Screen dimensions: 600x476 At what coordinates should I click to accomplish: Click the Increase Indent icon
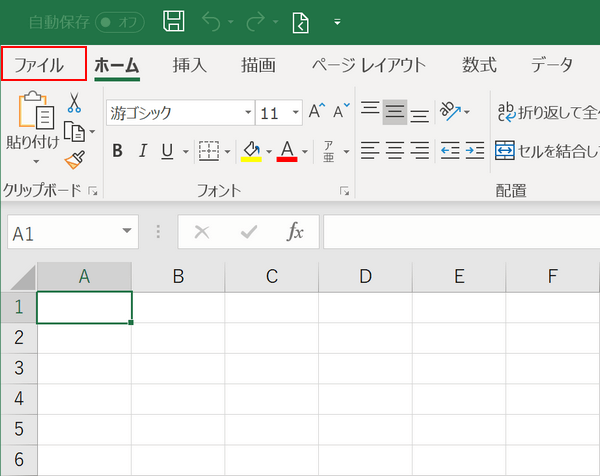point(475,151)
